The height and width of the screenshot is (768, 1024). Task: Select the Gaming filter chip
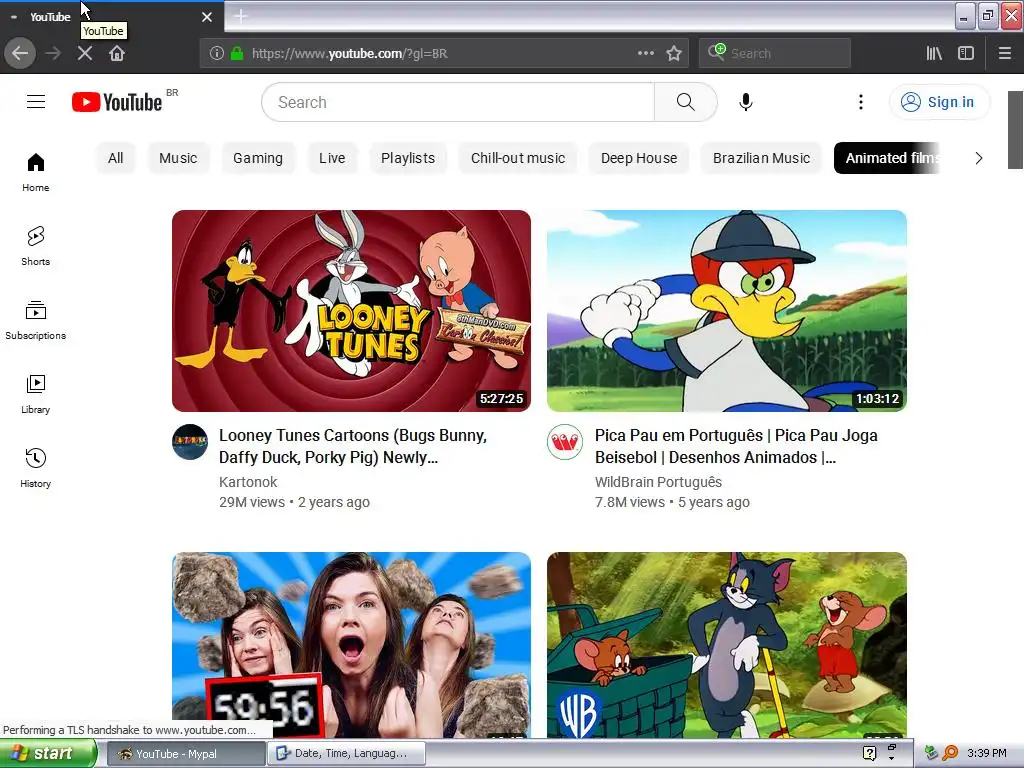pos(258,158)
